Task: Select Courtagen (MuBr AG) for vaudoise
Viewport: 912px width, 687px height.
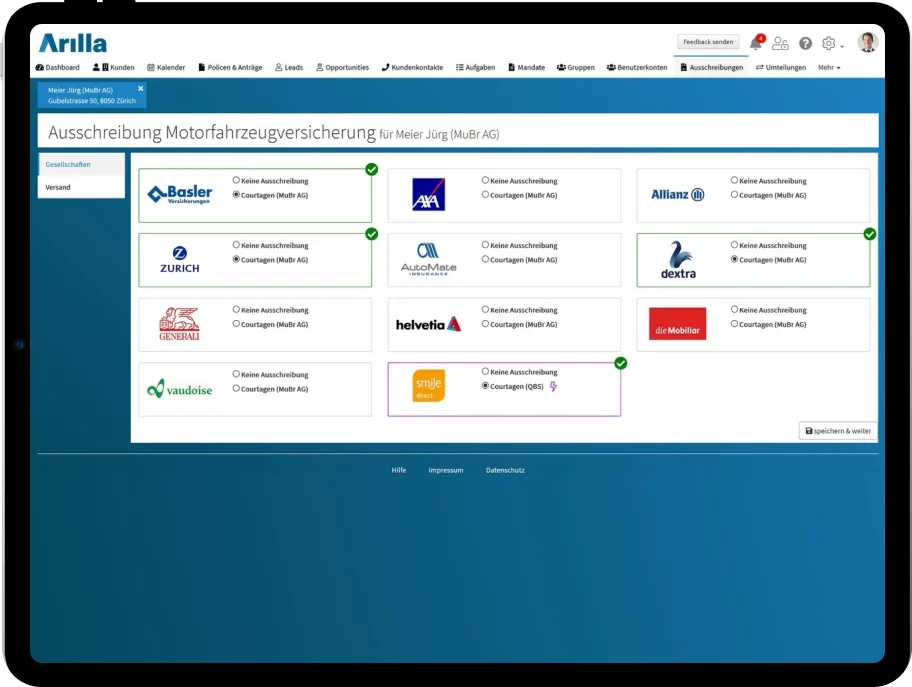Action: pyautogui.click(x=236, y=389)
